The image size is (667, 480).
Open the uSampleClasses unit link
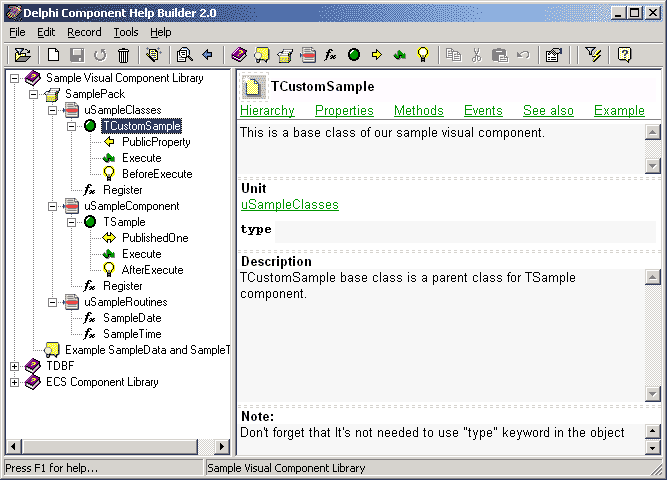(290, 205)
